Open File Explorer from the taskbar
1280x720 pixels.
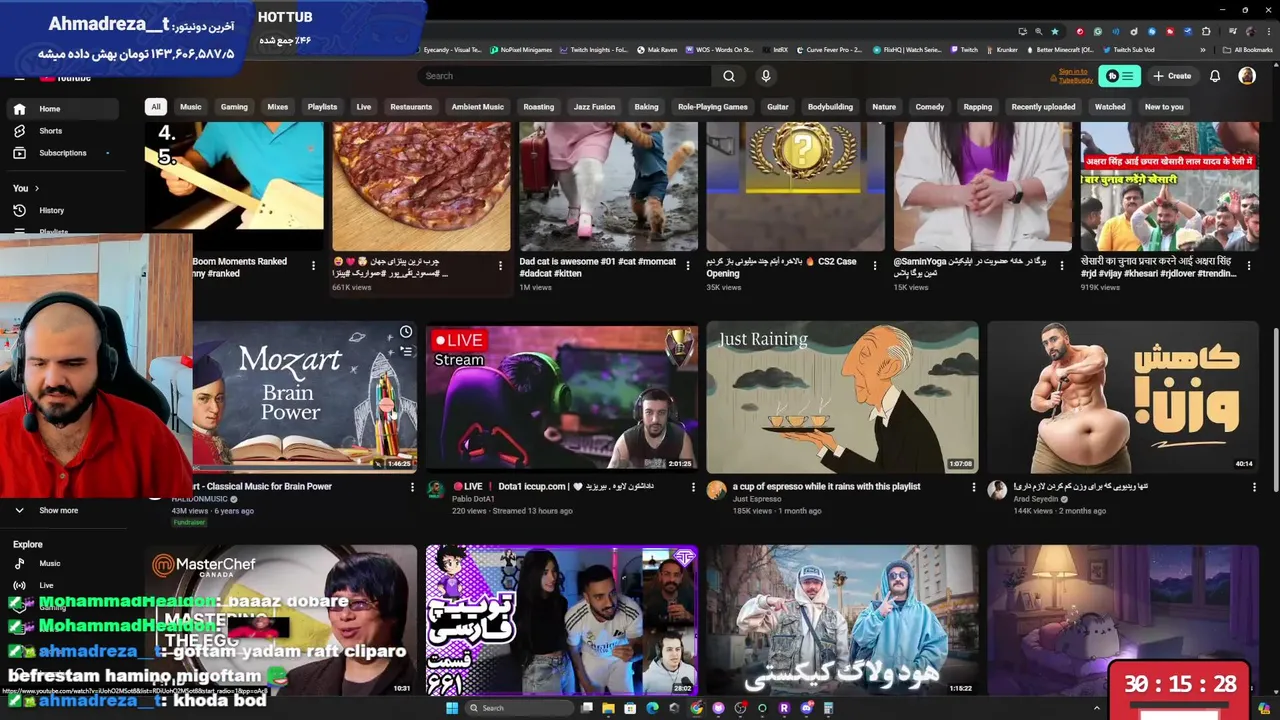[x=608, y=708]
